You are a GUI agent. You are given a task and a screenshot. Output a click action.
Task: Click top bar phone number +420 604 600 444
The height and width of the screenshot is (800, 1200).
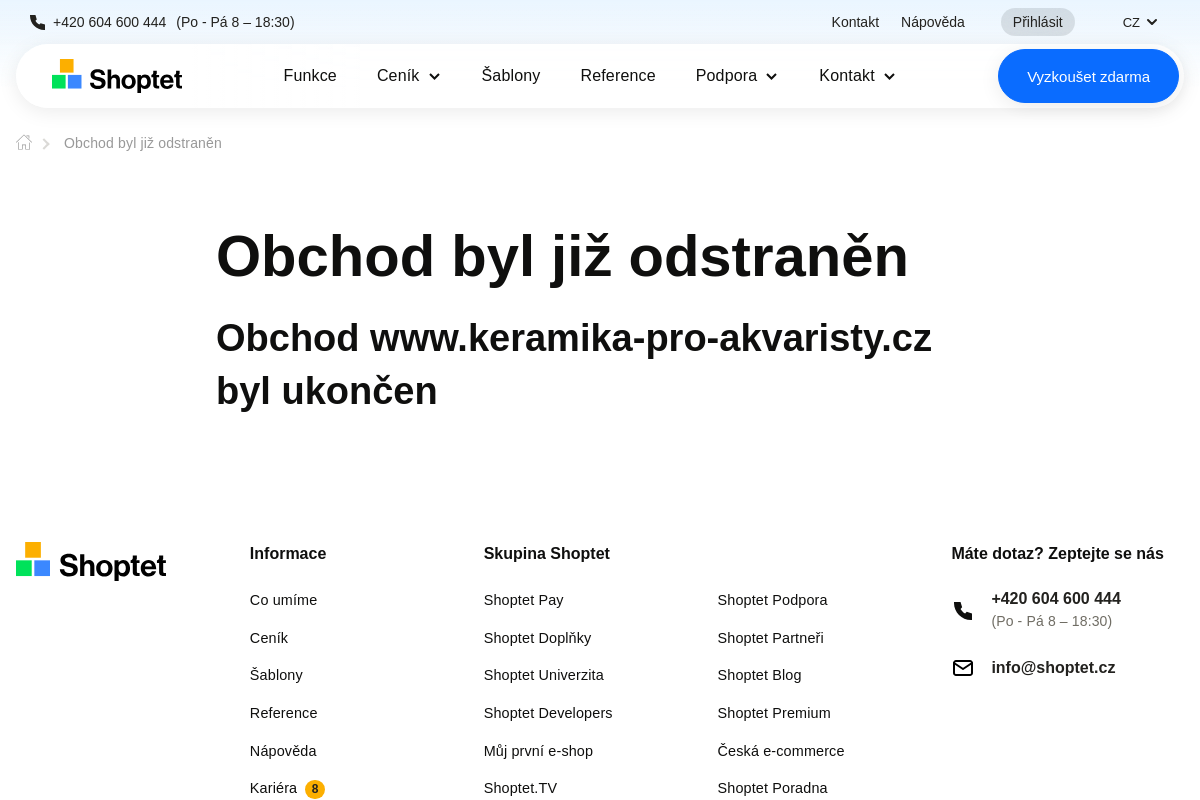coord(110,22)
